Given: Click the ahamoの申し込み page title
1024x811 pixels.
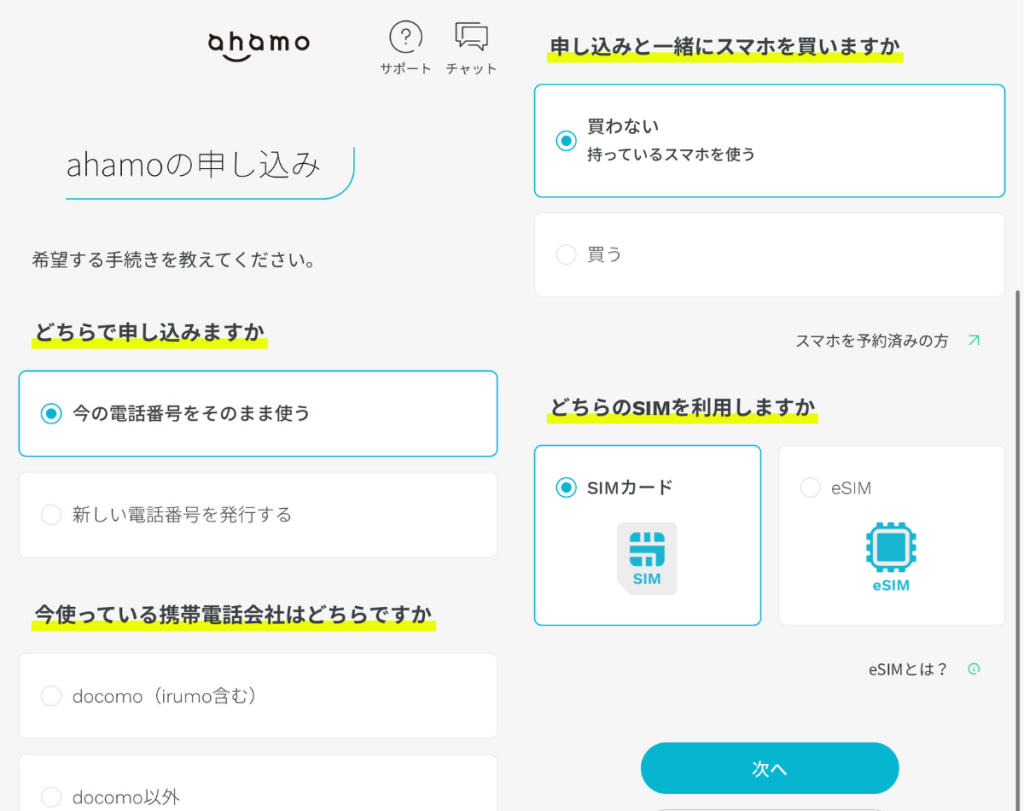Looking at the screenshot, I should click(193, 165).
